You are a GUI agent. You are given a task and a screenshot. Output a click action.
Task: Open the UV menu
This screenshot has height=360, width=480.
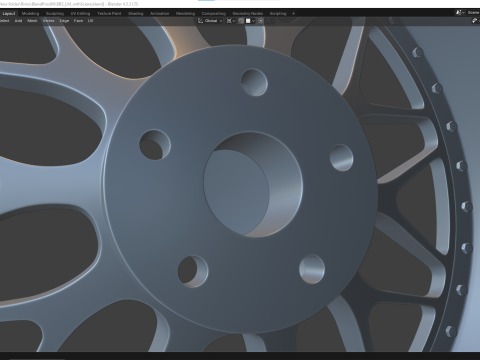pyautogui.click(x=90, y=21)
